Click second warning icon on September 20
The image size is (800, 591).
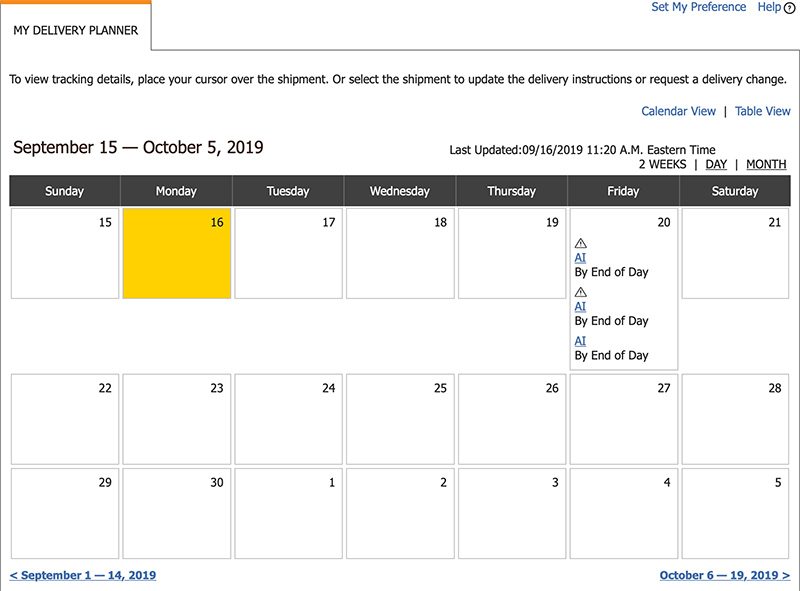point(581,292)
